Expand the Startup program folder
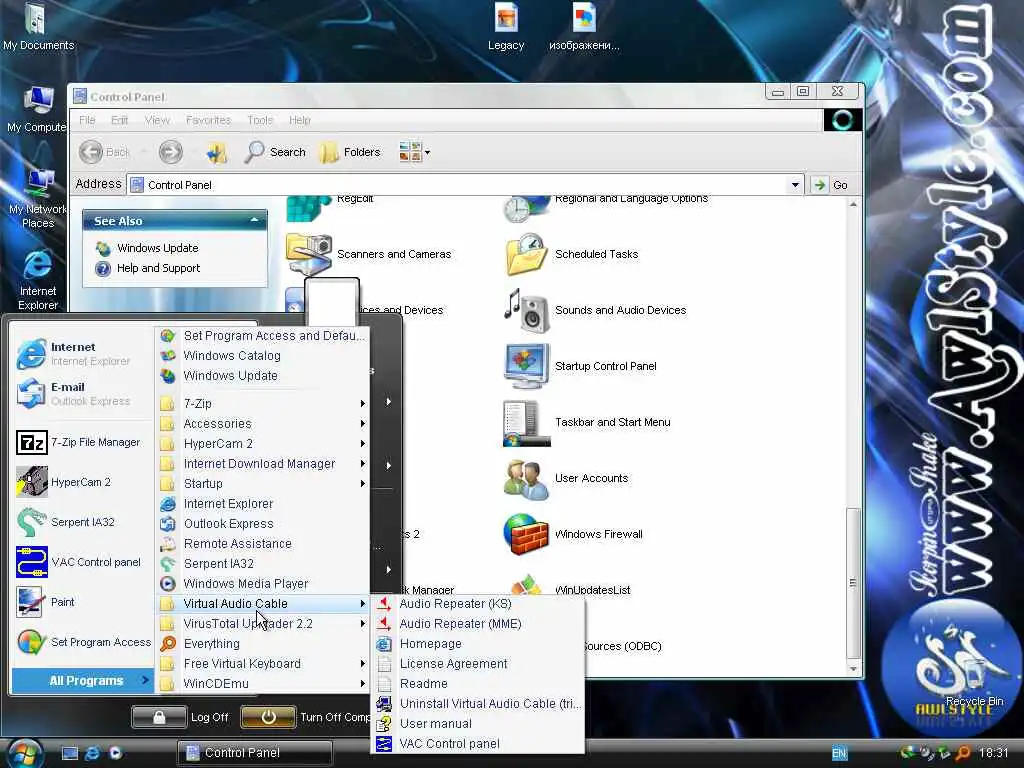Image resolution: width=1024 pixels, height=768 pixels. click(263, 484)
